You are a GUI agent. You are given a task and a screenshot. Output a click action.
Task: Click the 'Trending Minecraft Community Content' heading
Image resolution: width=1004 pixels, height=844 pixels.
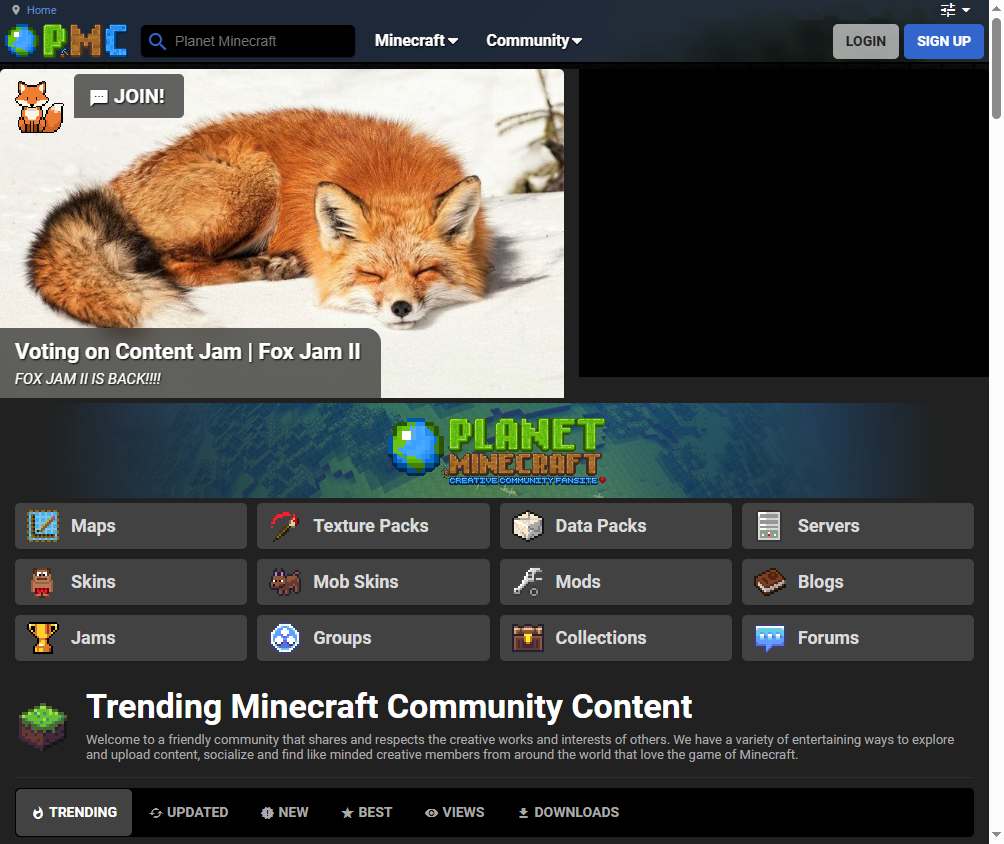(389, 707)
